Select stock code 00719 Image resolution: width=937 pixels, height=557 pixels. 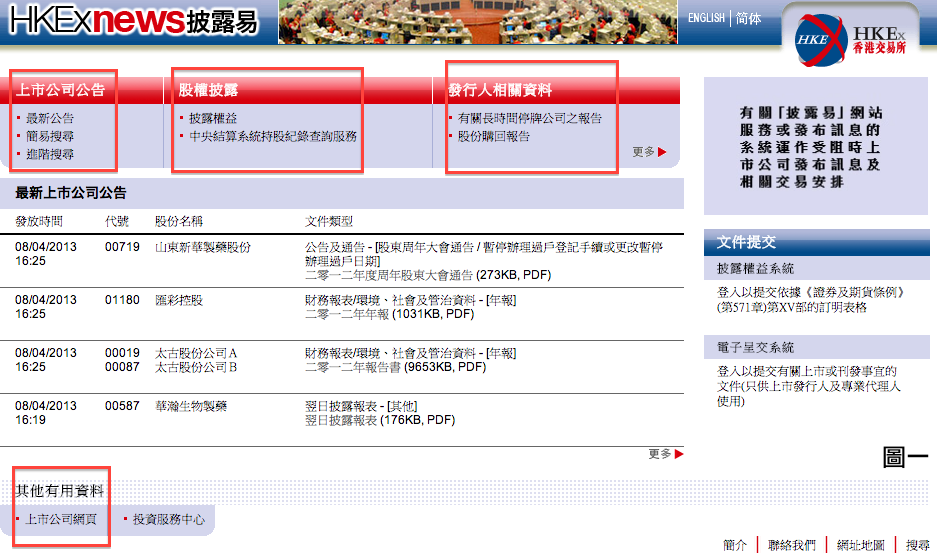(x=122, y=247)
